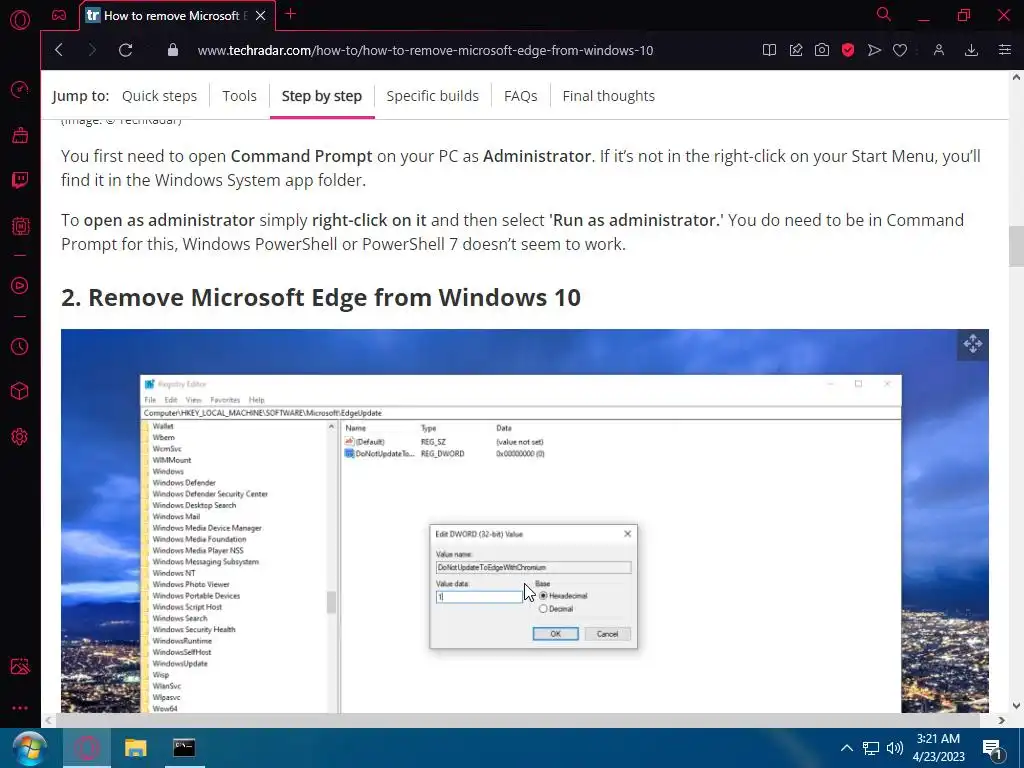Open Command Prompt taskbar icon
This screenshot has width=1024, height=768.
click(x=184, y=748)
